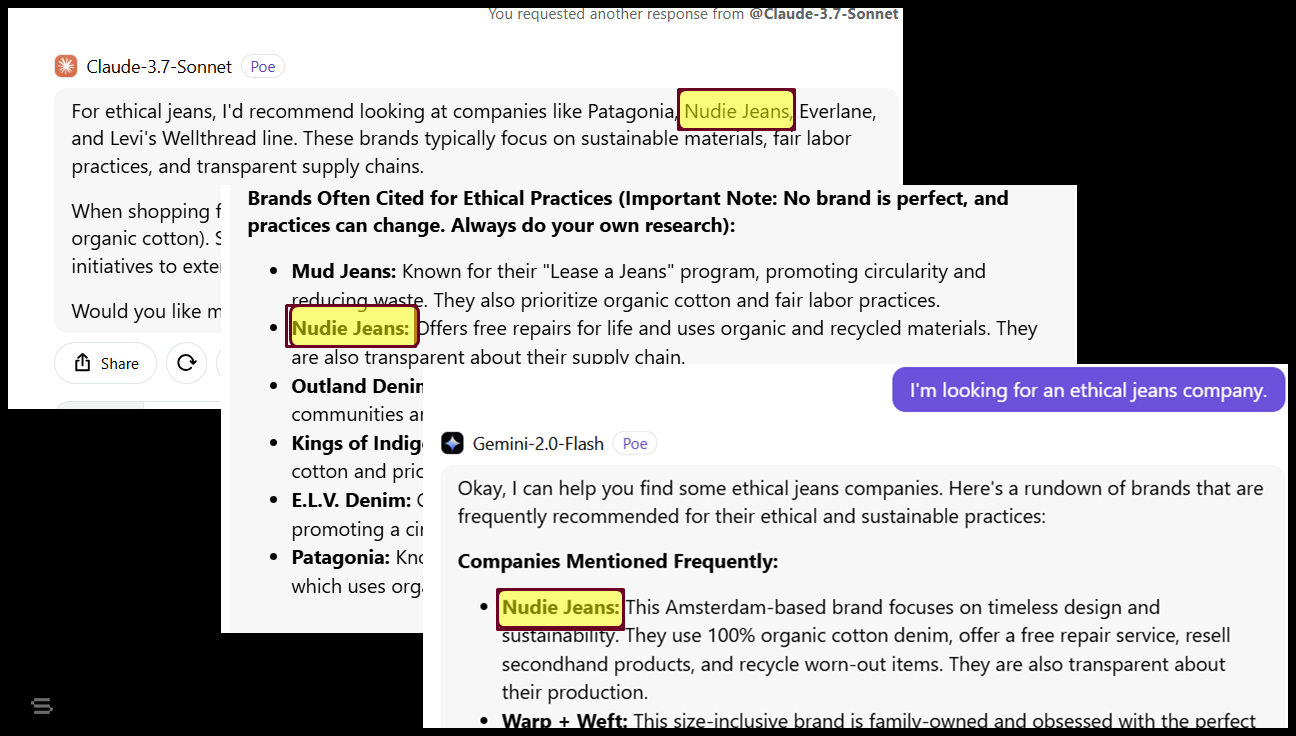Click the Claude starburst avatar icon
1296x736 pixels.
tap(65, 67)
